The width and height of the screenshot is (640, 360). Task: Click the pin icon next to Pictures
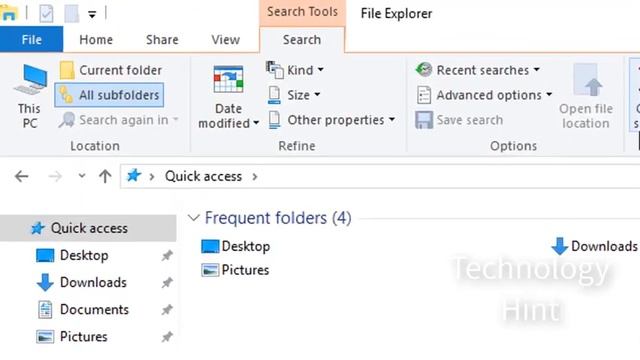(x=167, y=337)
